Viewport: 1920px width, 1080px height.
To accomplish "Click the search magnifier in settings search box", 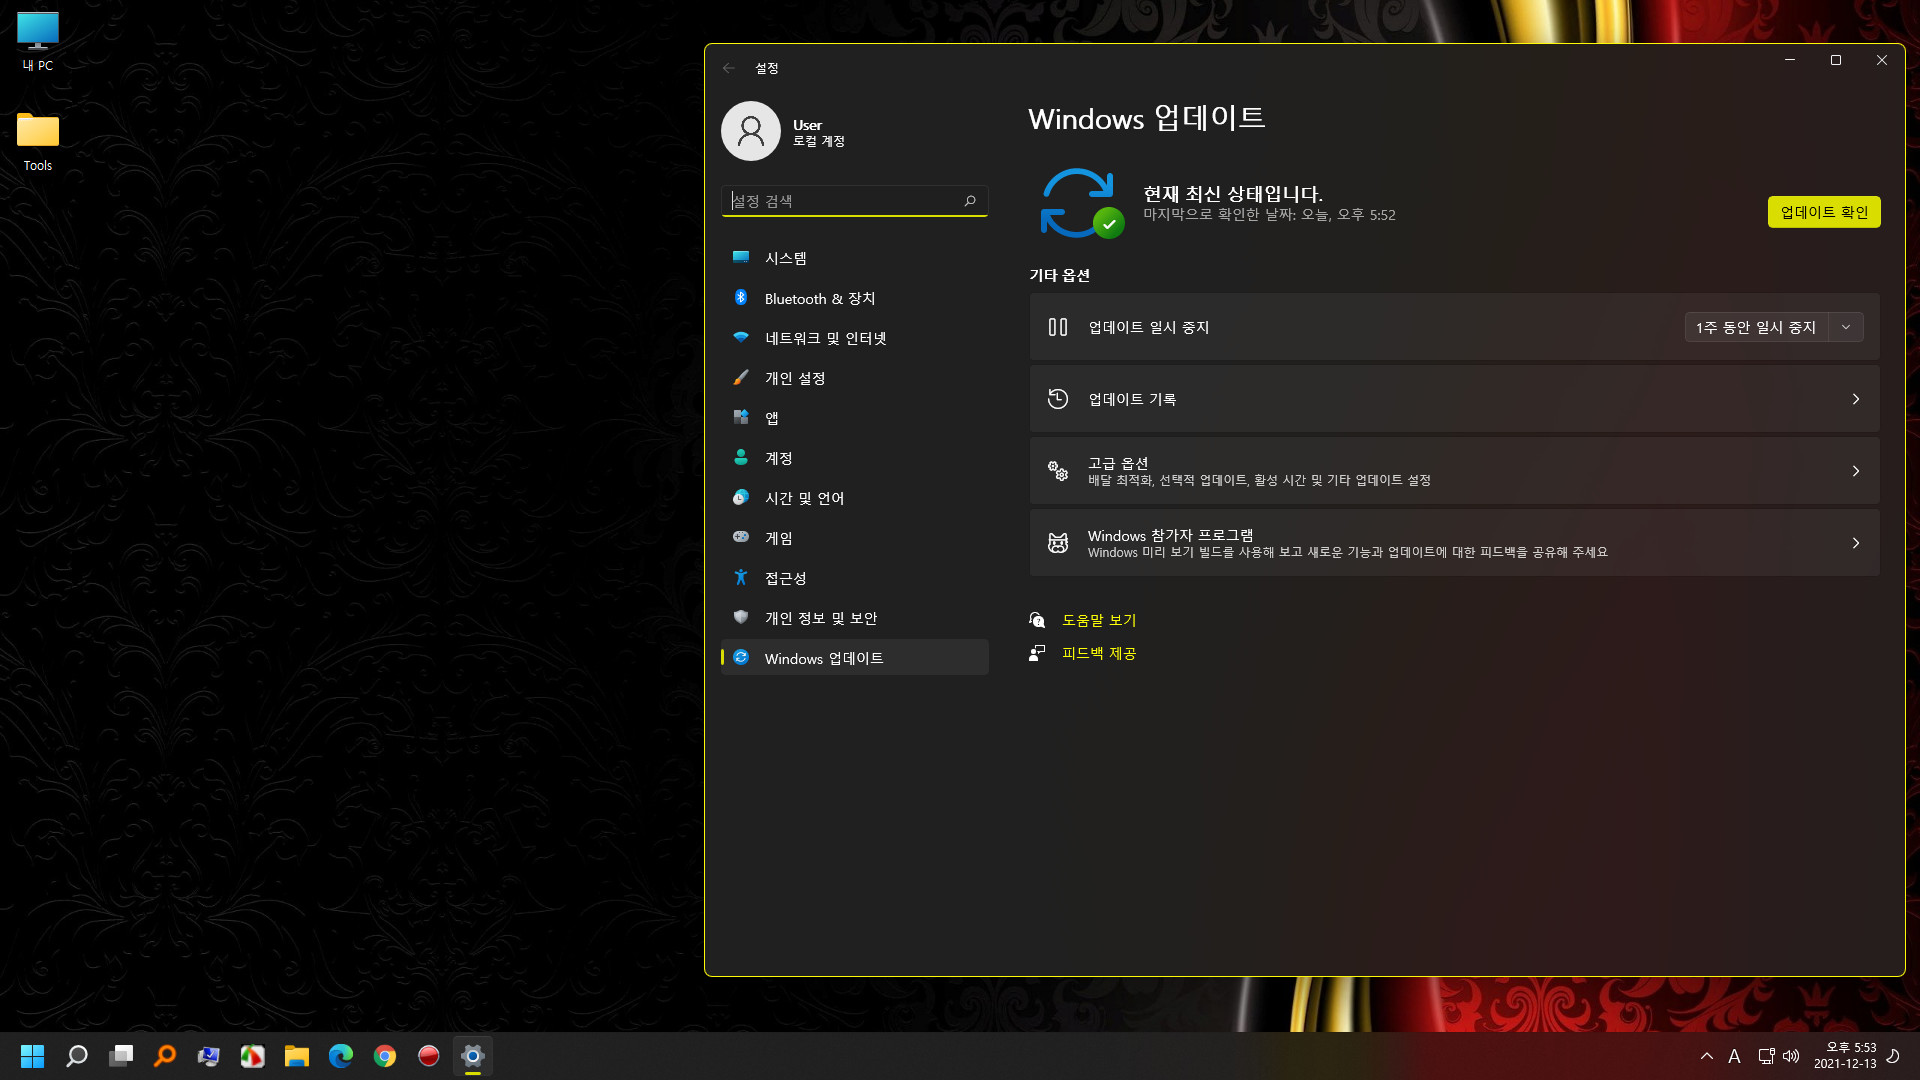I will click(970, 201).
